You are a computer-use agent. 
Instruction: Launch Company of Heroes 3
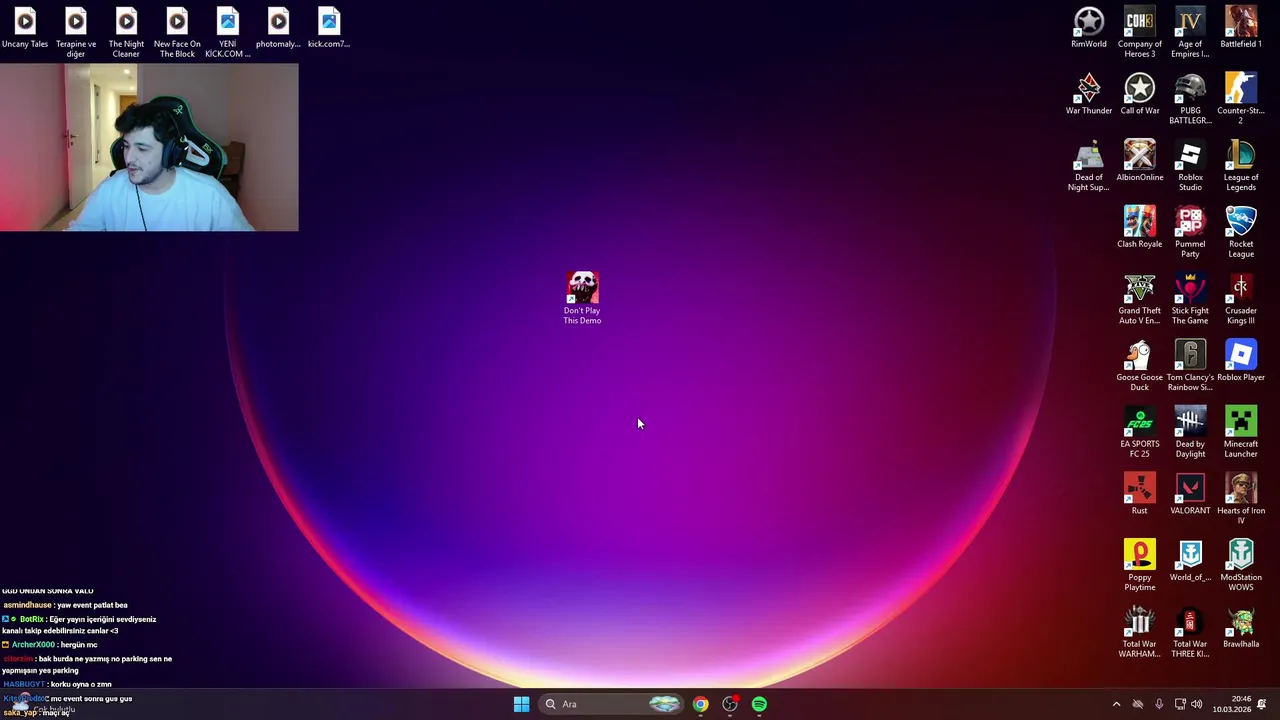coord(1140,32)
